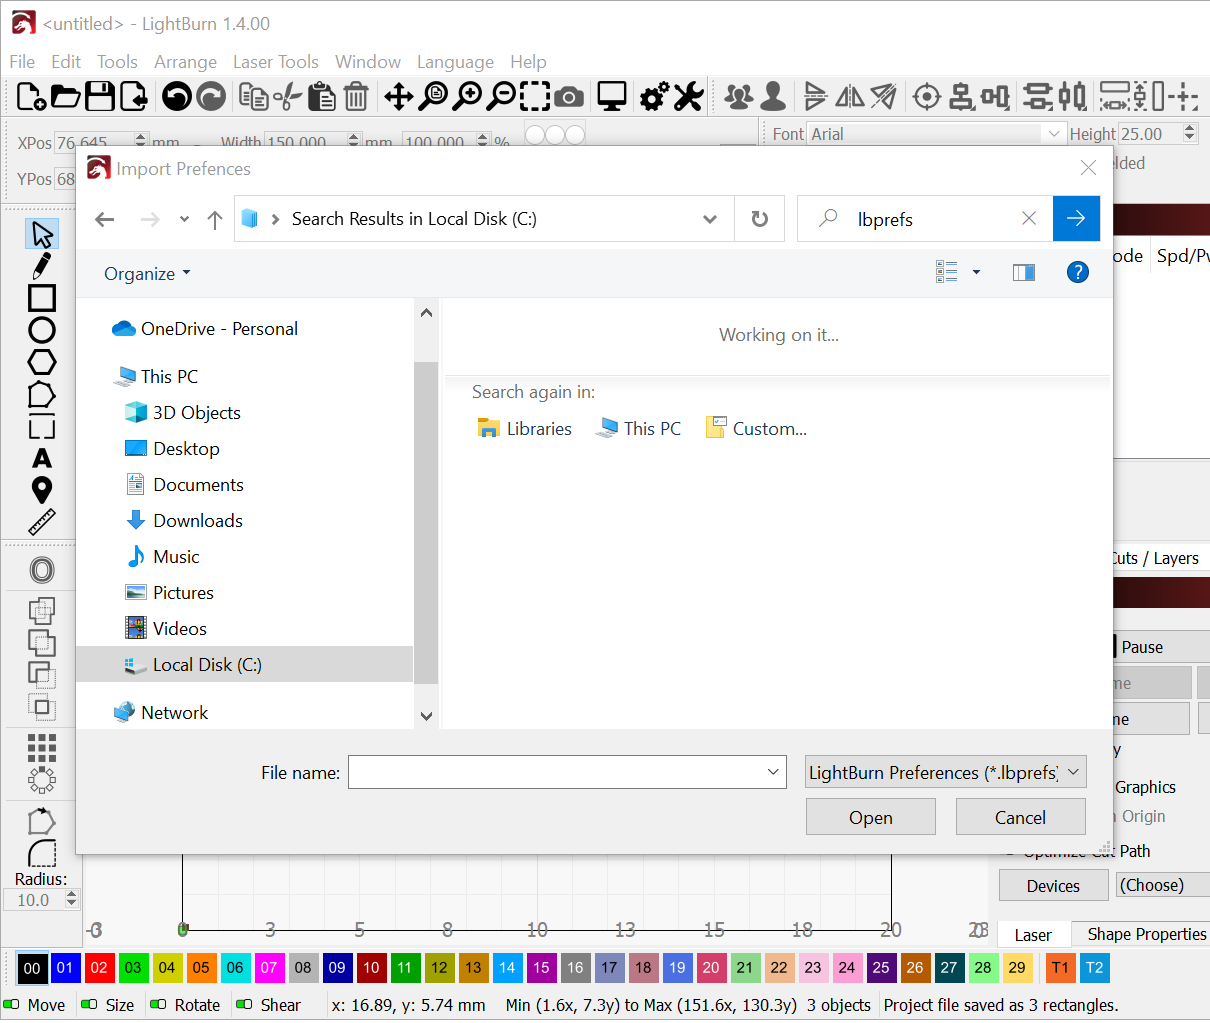1210x1023 pixels.
Task: Click the Camera capture icon
Action: (x=569, y=96)
